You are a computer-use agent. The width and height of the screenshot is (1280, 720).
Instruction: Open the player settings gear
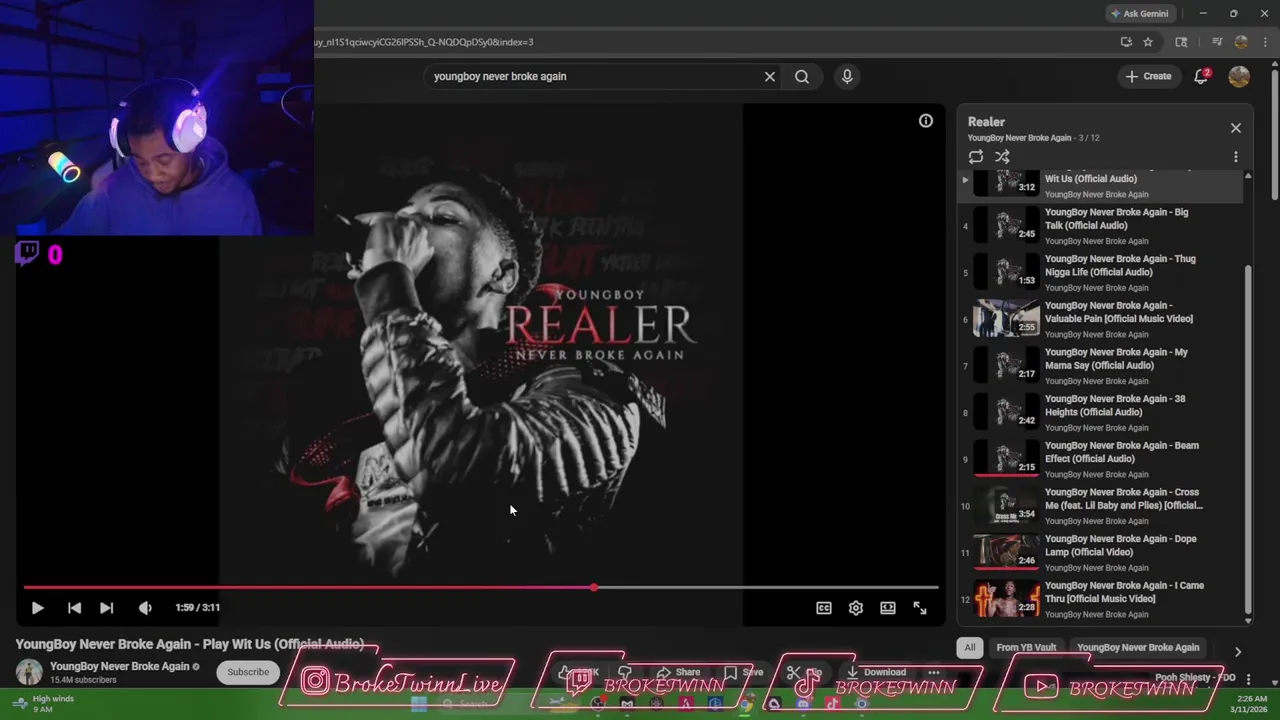856,607
